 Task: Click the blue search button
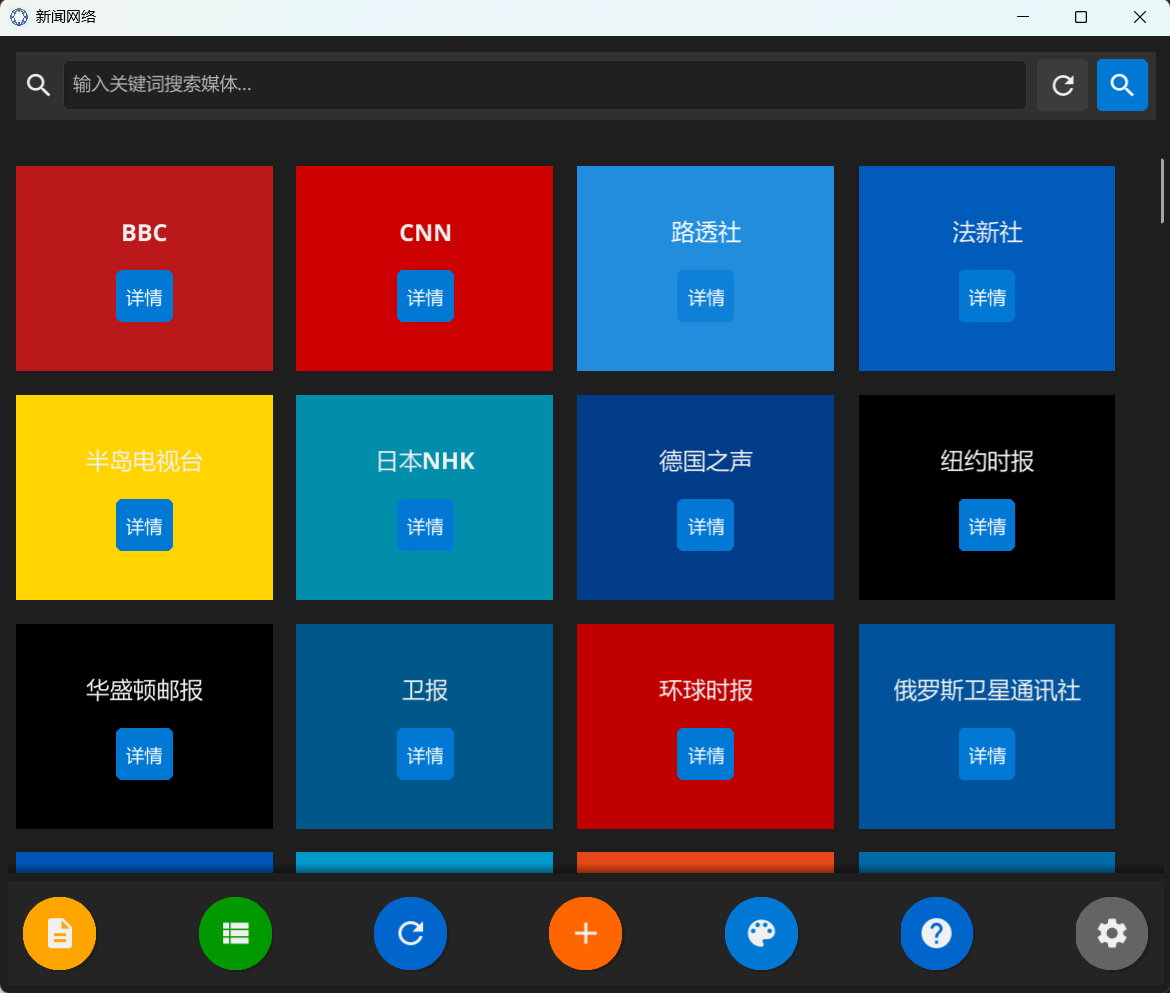[1121, 85]
